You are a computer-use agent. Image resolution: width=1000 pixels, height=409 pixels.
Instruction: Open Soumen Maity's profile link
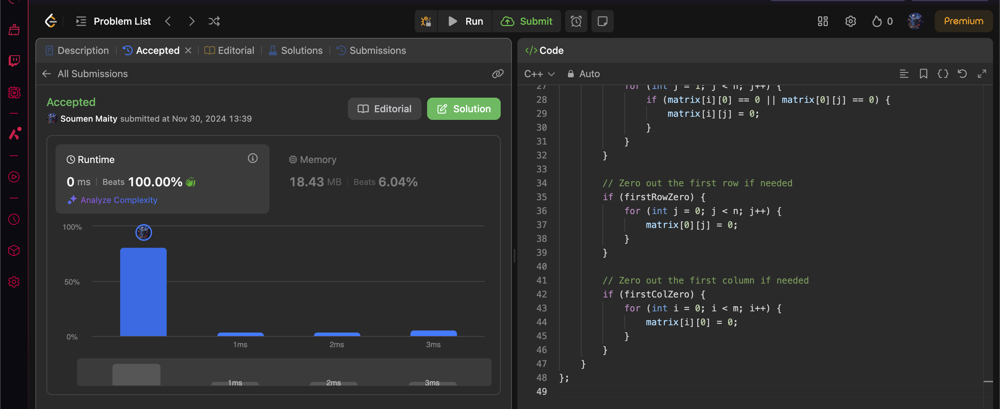point(89,119)
